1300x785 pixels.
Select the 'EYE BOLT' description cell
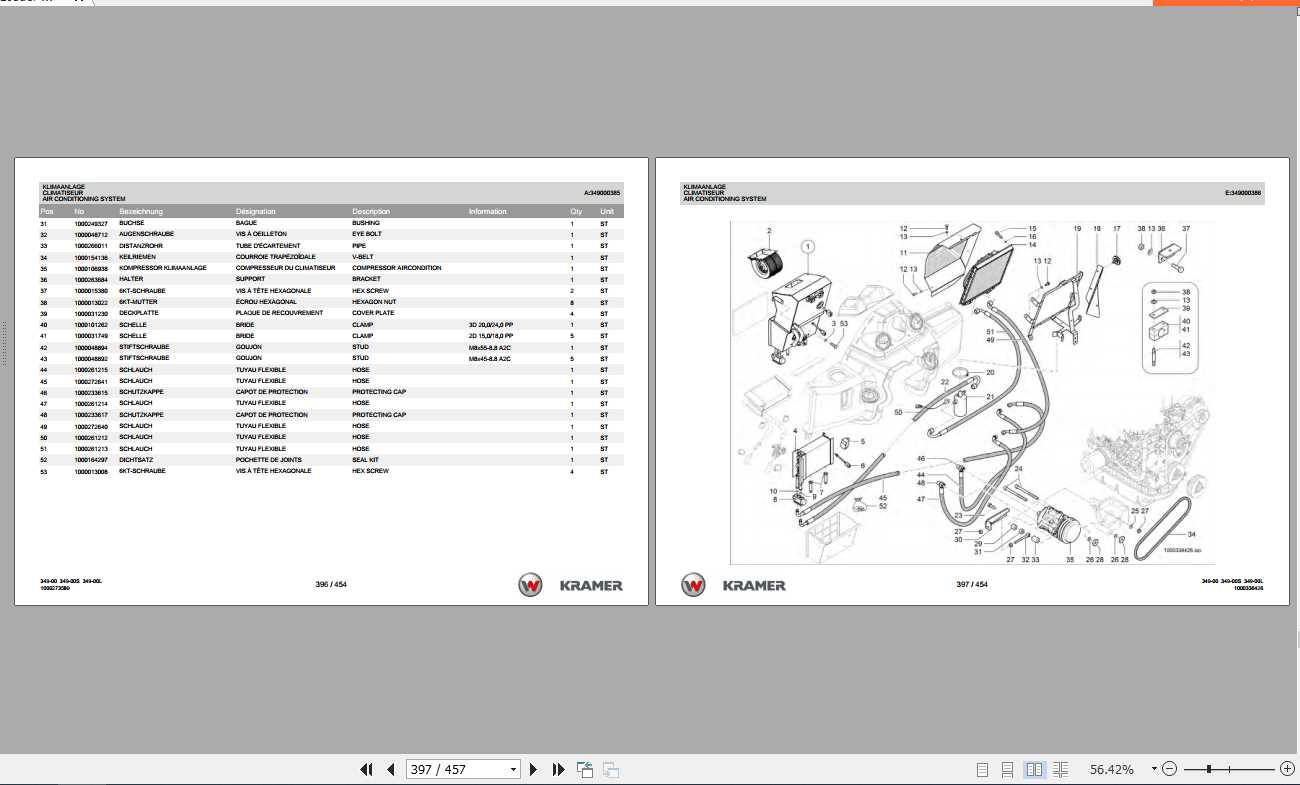click(366, 234)
